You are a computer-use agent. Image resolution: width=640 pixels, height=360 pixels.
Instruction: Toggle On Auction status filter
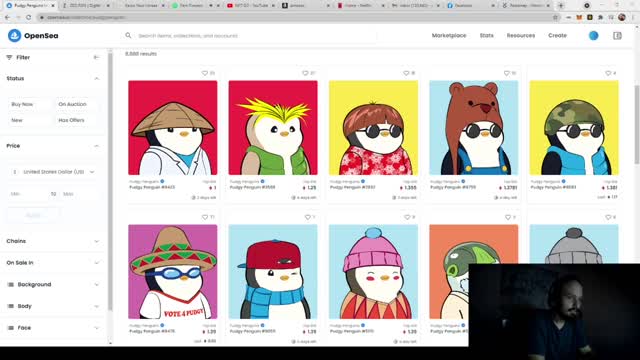[77, 104]
